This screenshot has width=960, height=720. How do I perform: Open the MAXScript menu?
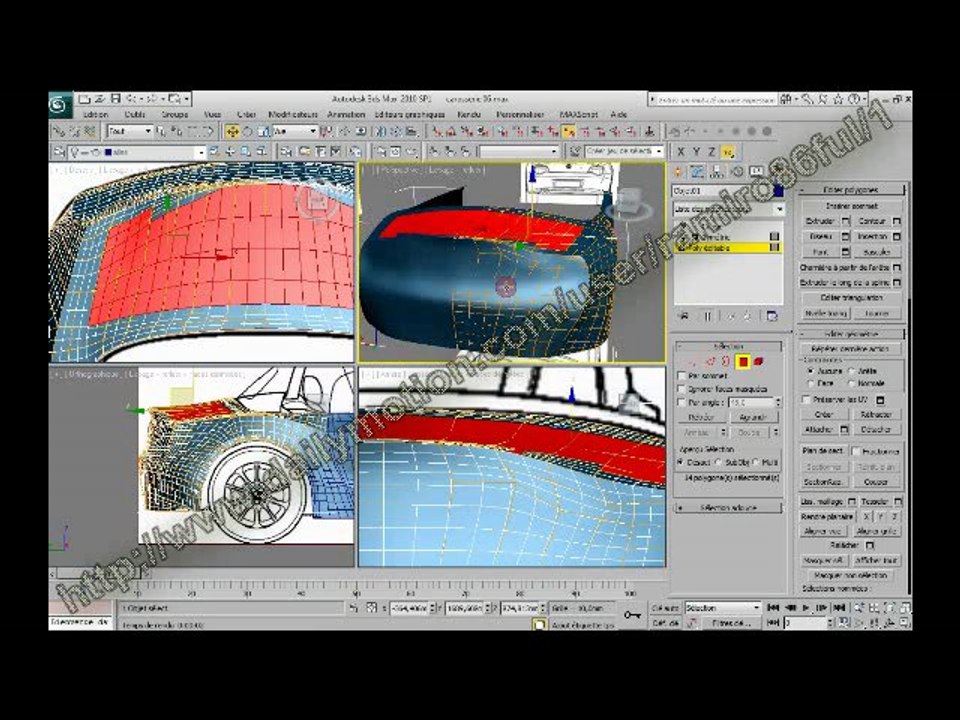coord(579,114)
